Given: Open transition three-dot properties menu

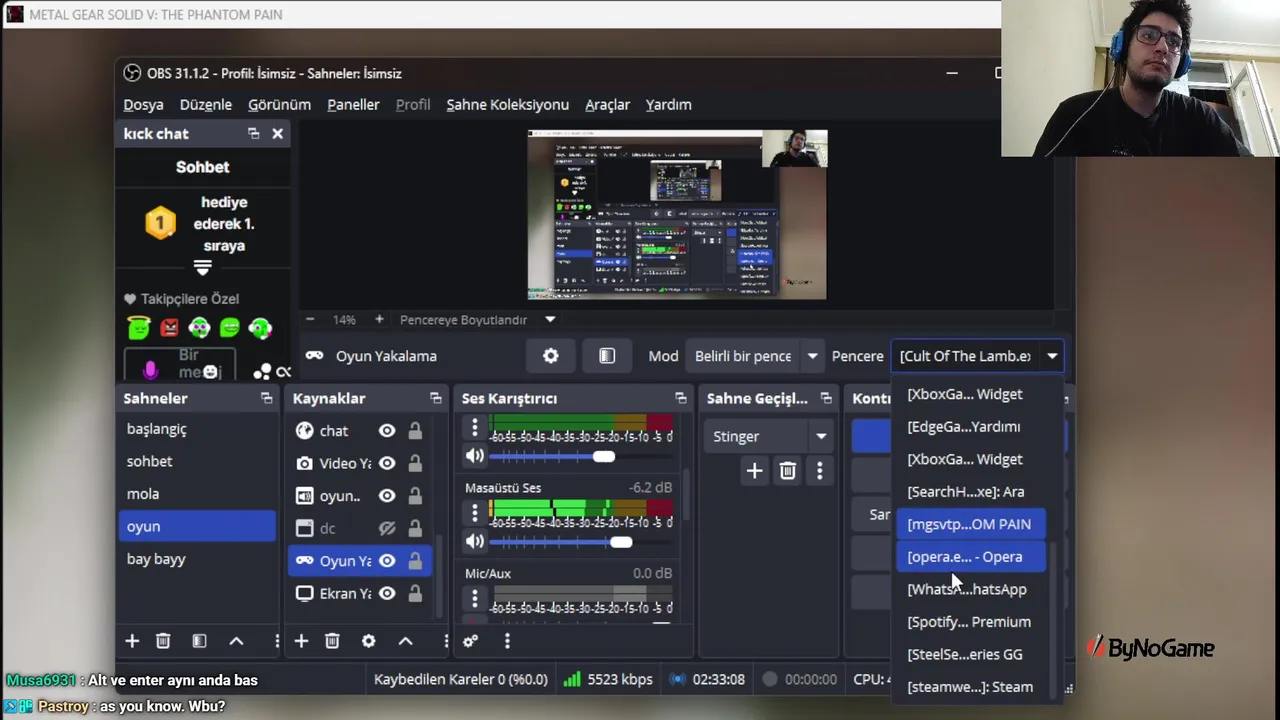Looking at the screenshot, I should click(x=820, y=470).
